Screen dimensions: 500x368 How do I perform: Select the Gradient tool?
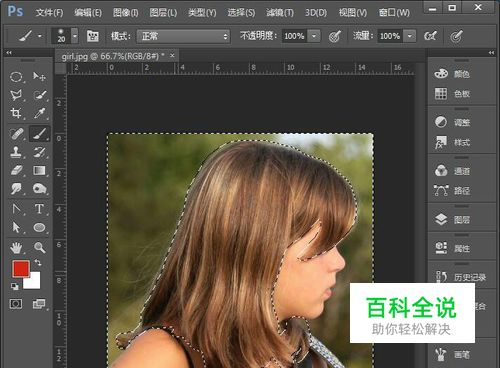tap(40, 170)
